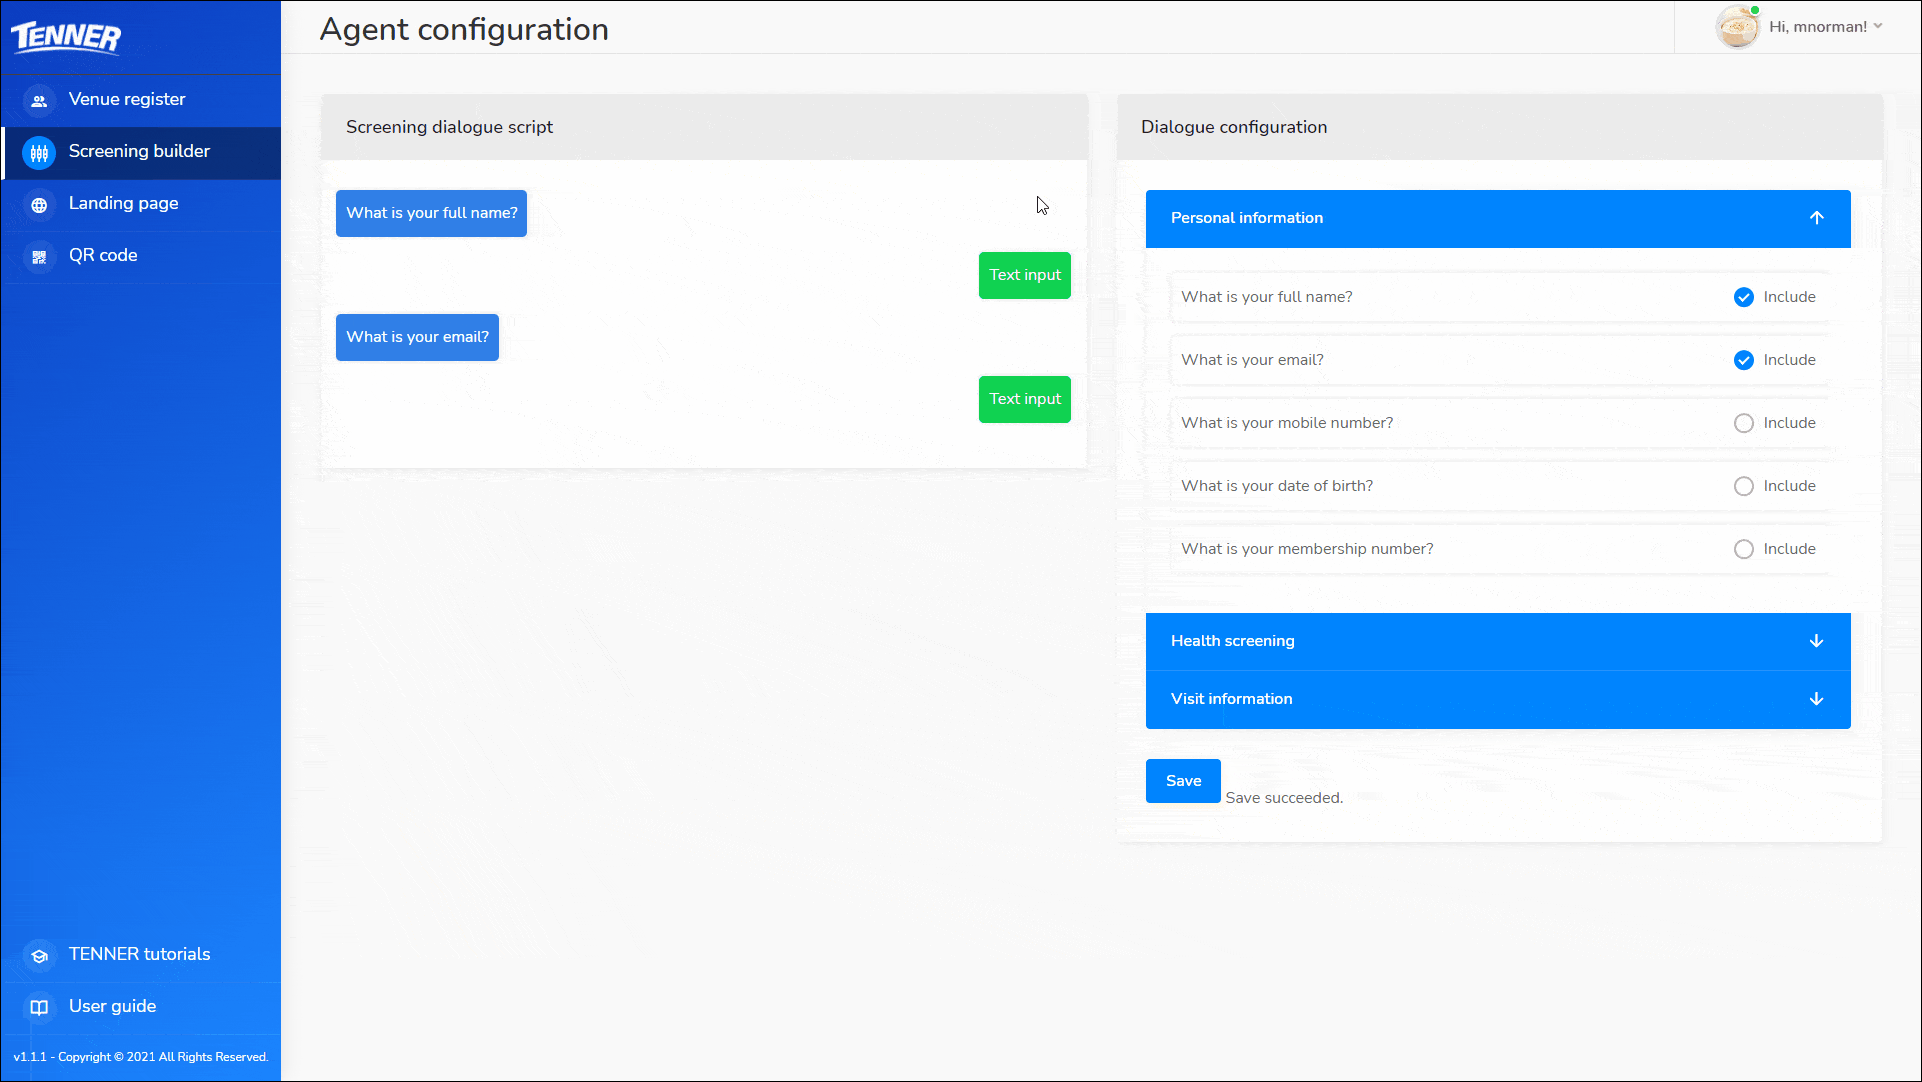
Task: Click the QR code sidebar icon
Action: click(39, 257)
